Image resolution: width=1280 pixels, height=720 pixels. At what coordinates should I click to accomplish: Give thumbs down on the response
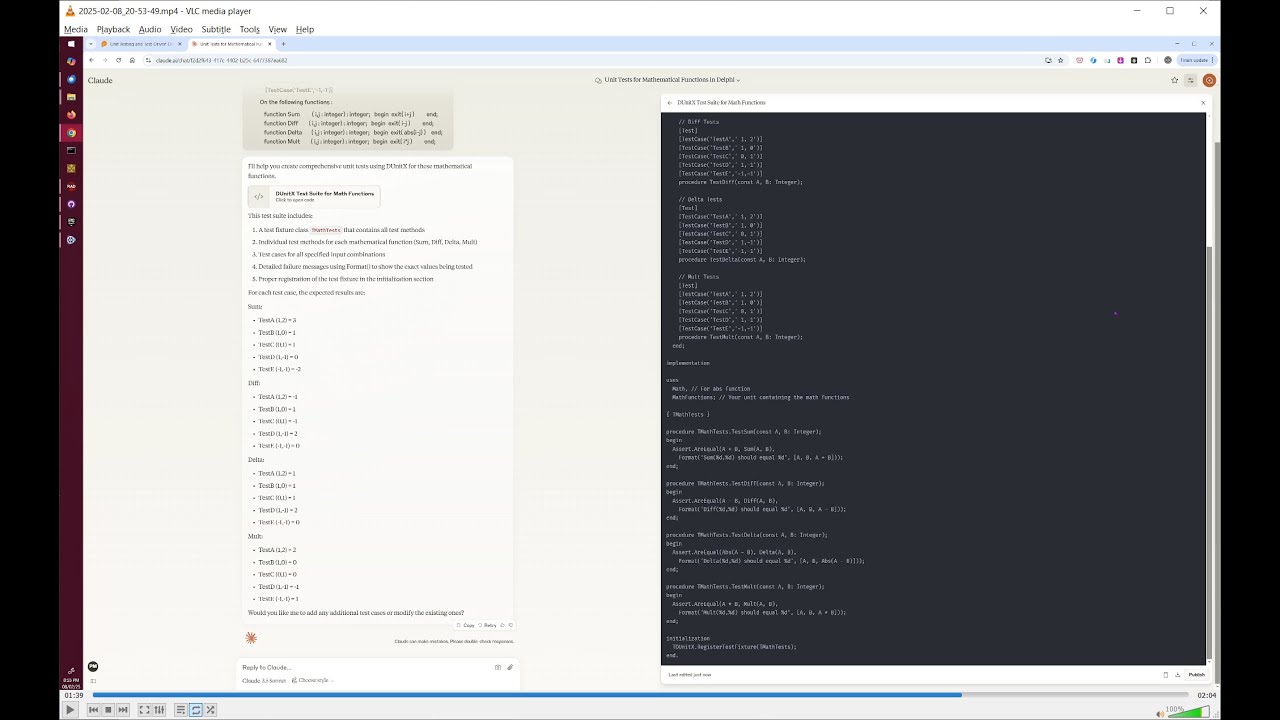[511, 625]
